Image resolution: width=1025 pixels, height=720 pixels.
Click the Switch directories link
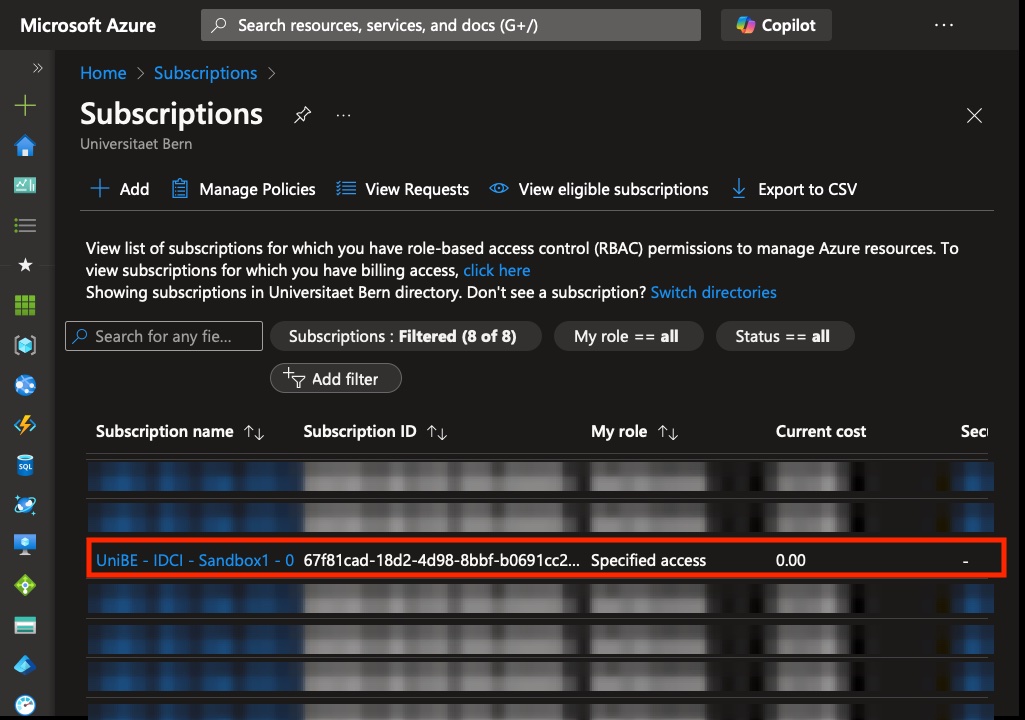tap(713, 292)
